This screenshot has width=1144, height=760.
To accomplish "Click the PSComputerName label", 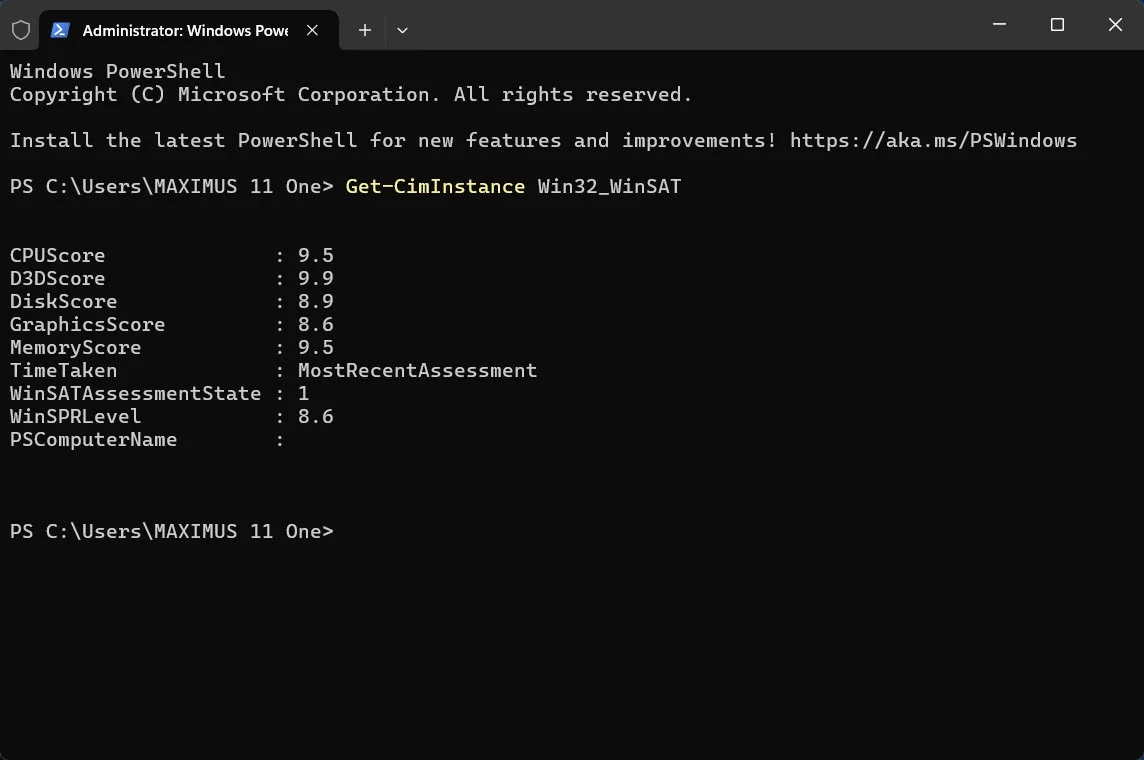I will (93, 440).
